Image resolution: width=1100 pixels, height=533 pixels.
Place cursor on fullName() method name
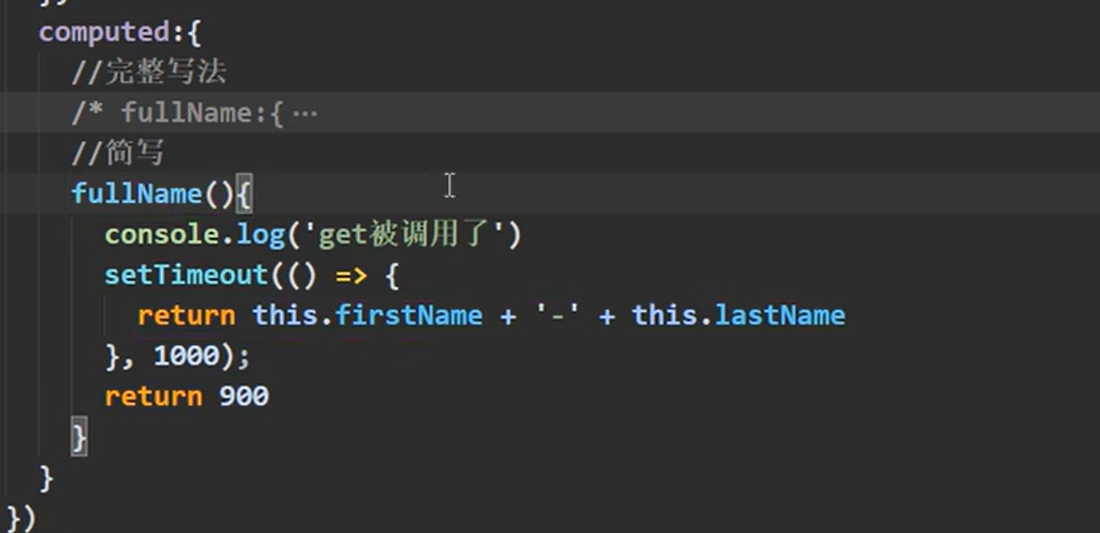pos(137,193)
